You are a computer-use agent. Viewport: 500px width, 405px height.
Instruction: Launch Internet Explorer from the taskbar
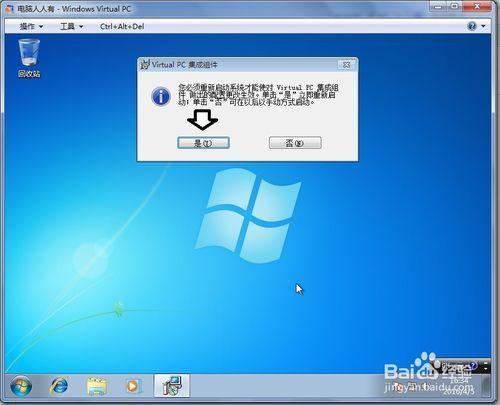tap(59, 386)
